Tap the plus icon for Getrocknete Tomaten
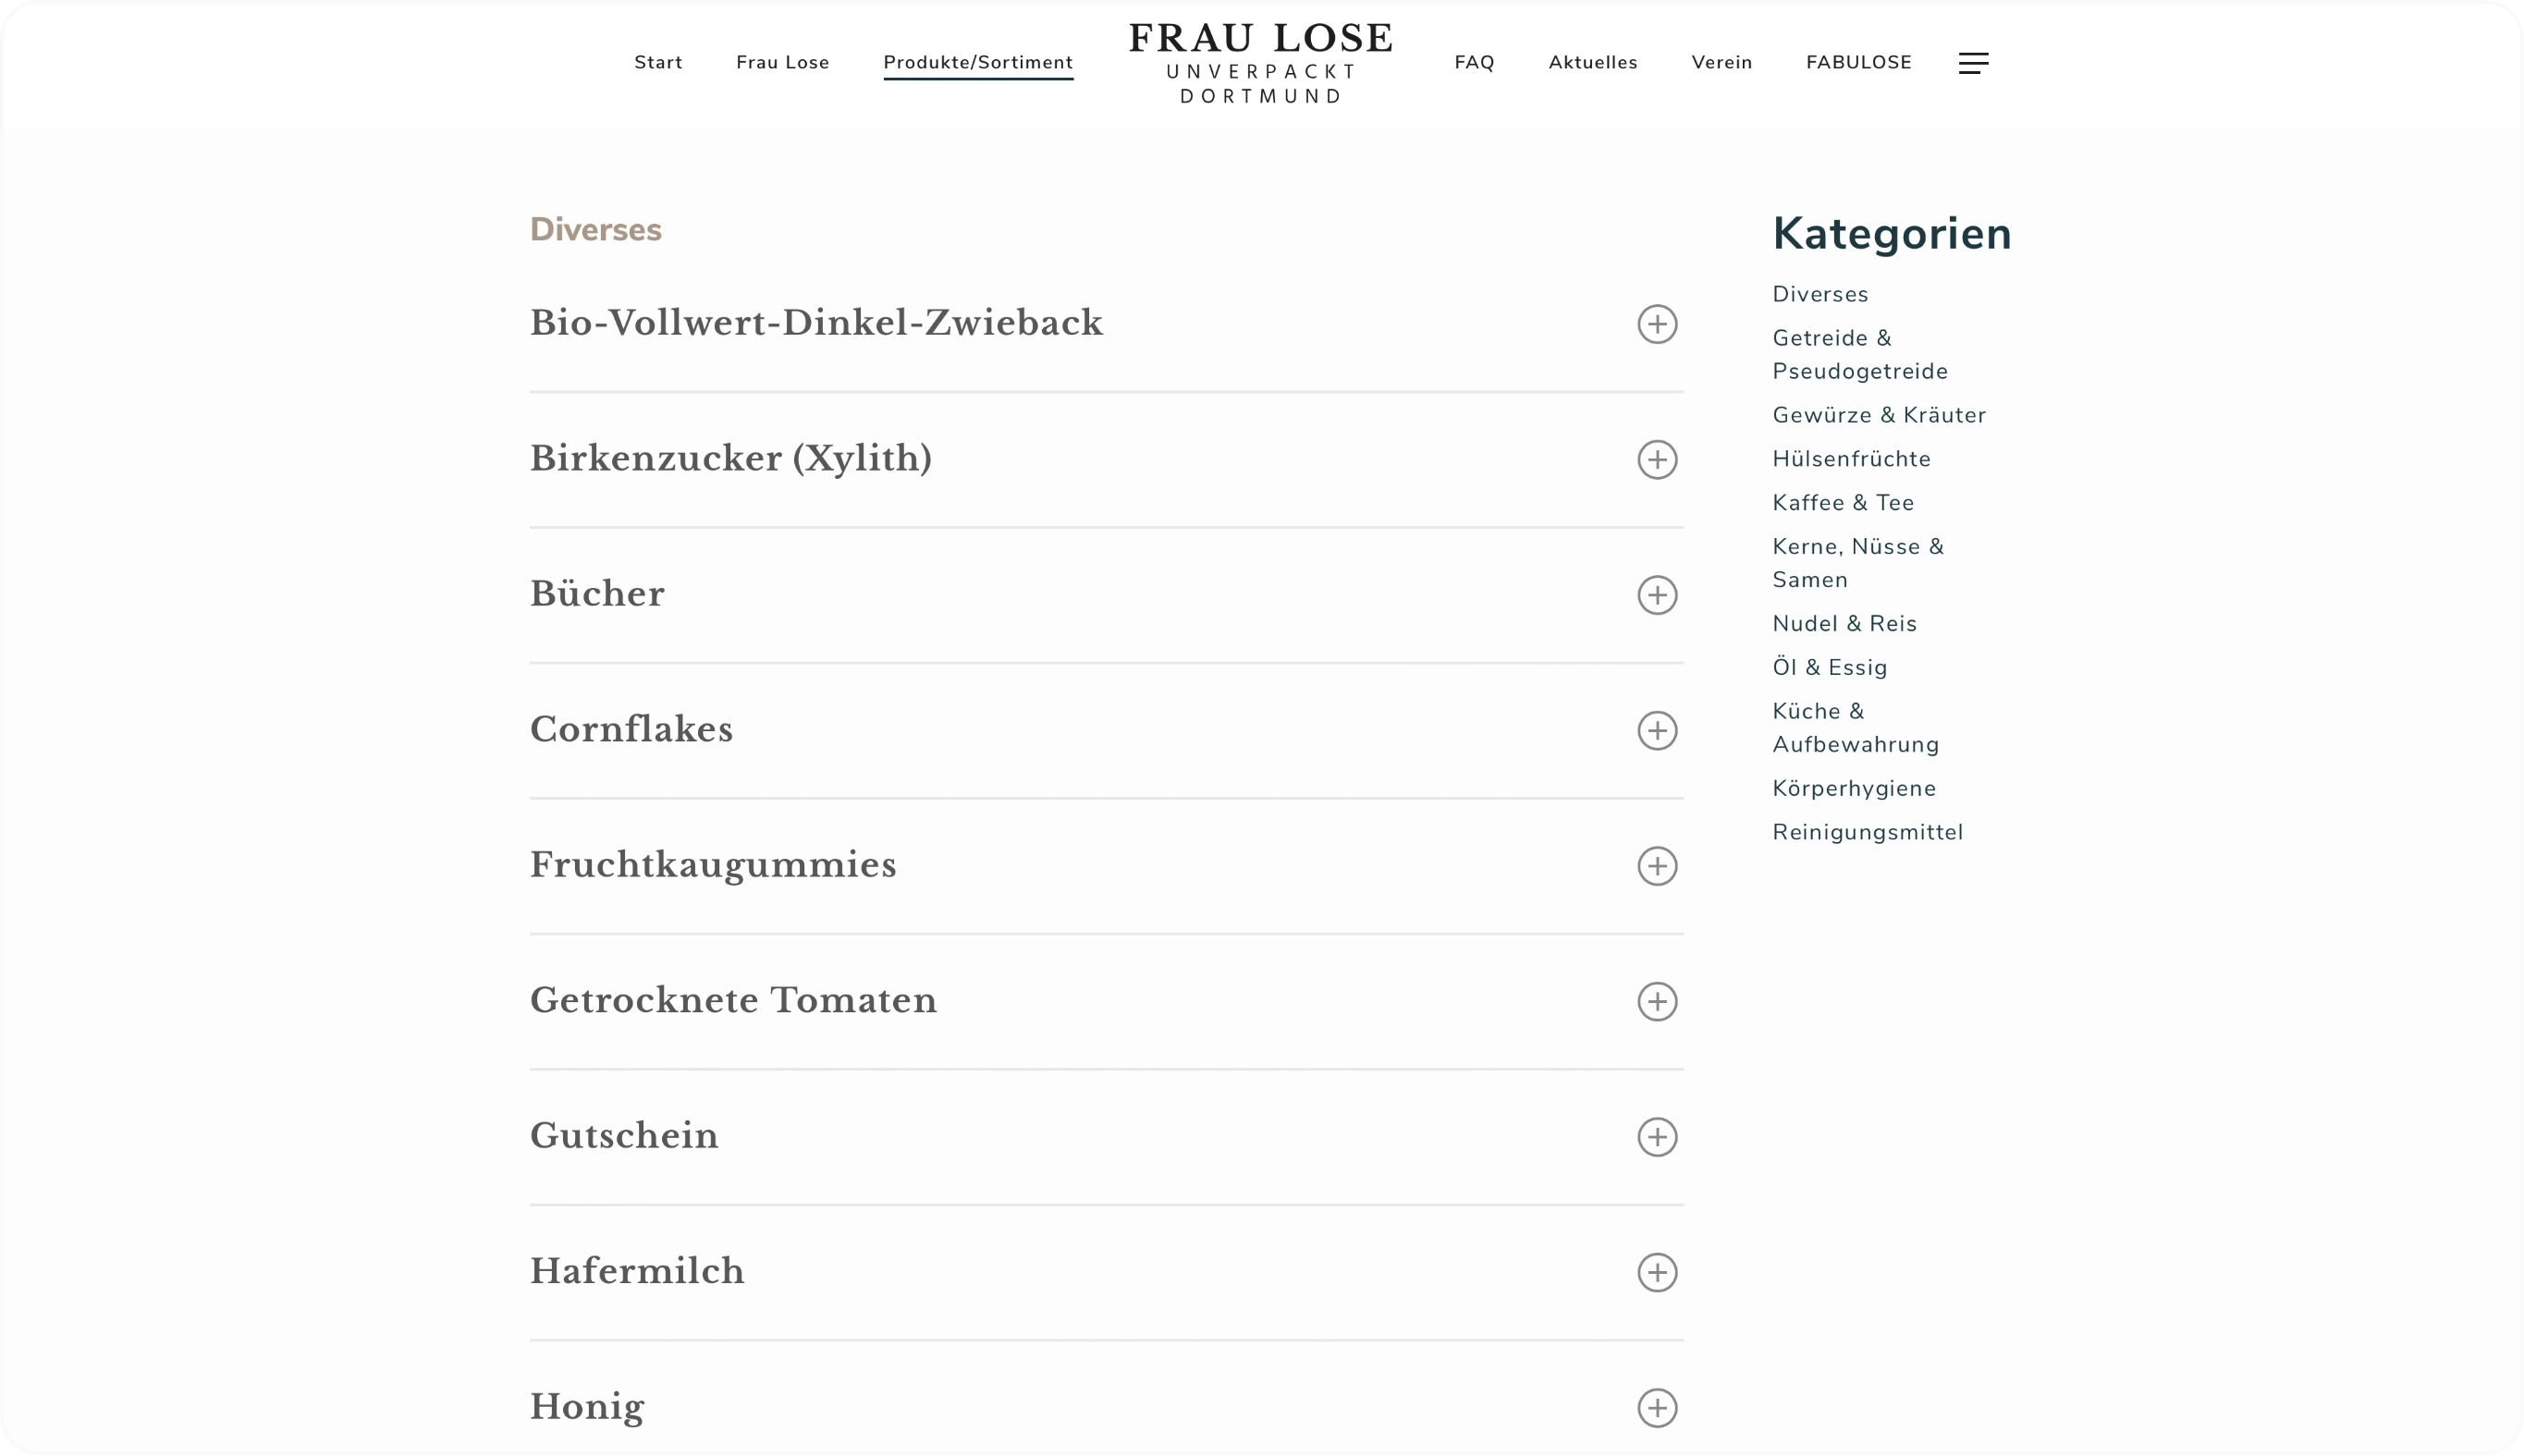 coord(1657,1001)
